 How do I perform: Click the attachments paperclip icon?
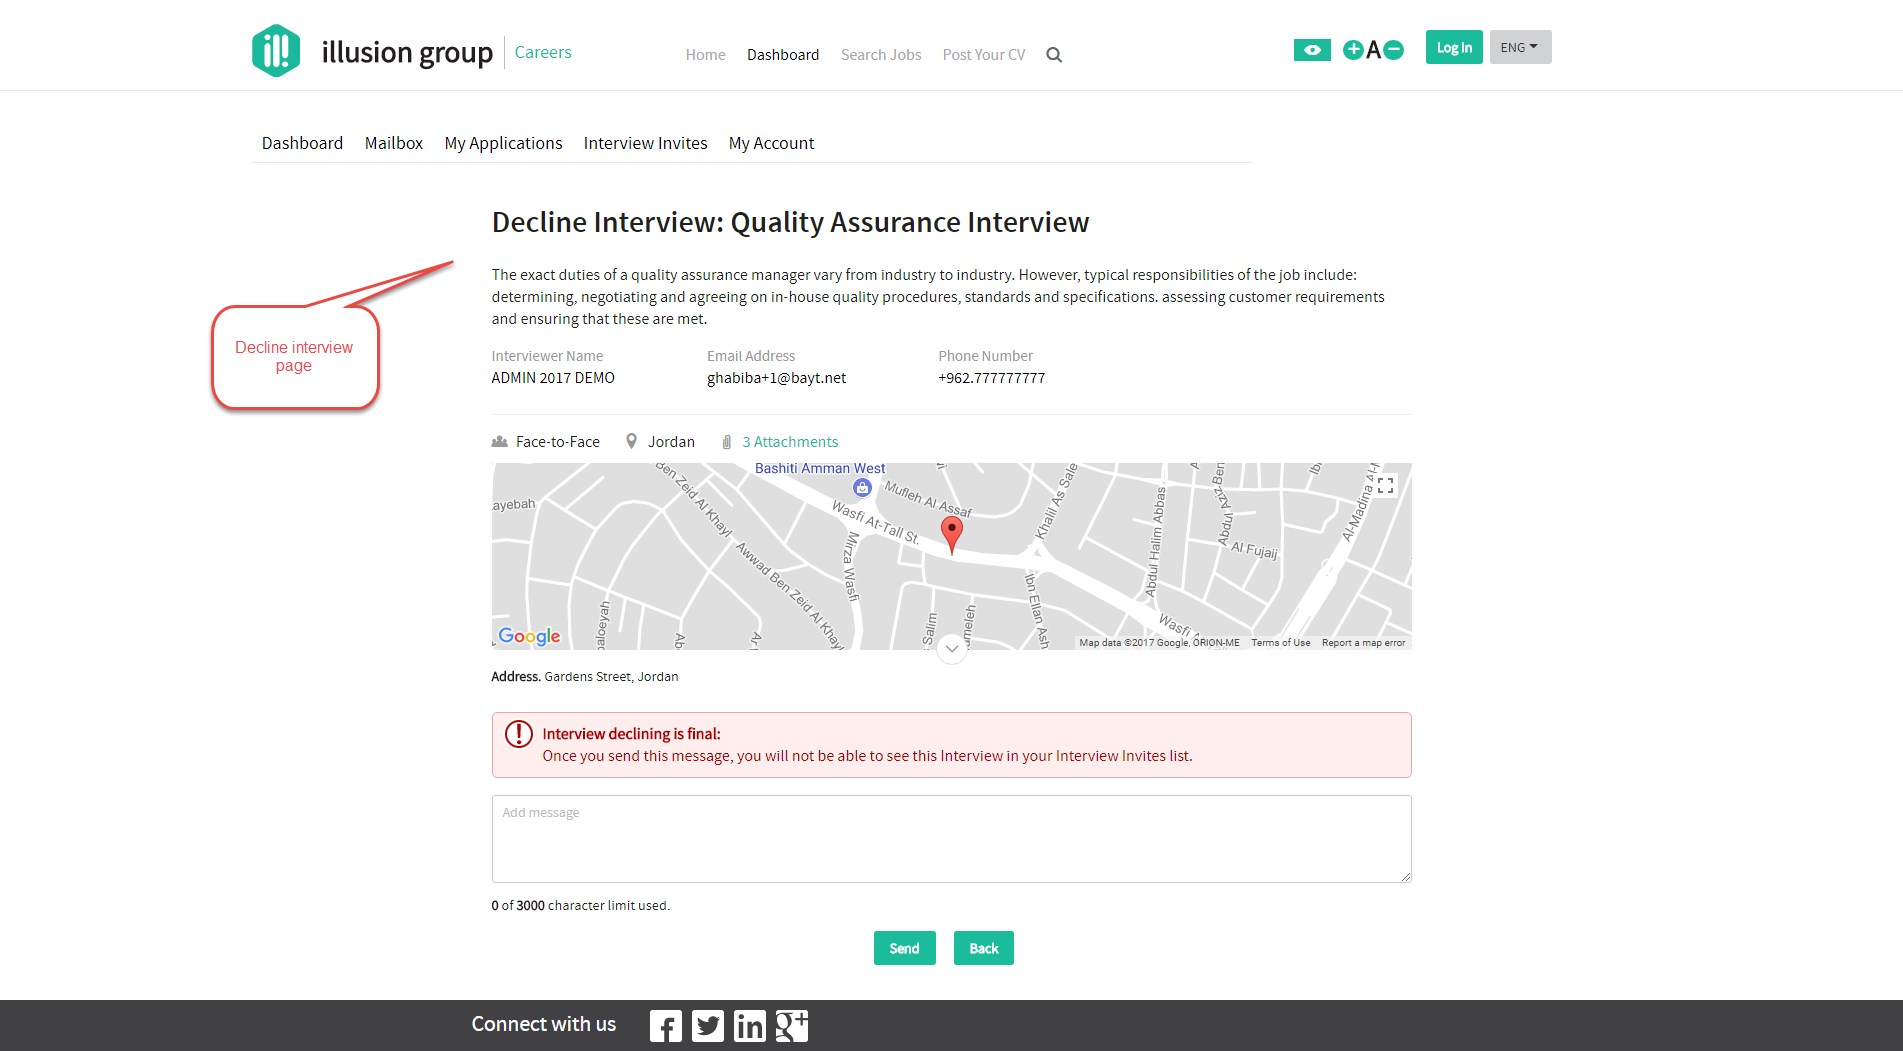(727, 442)
